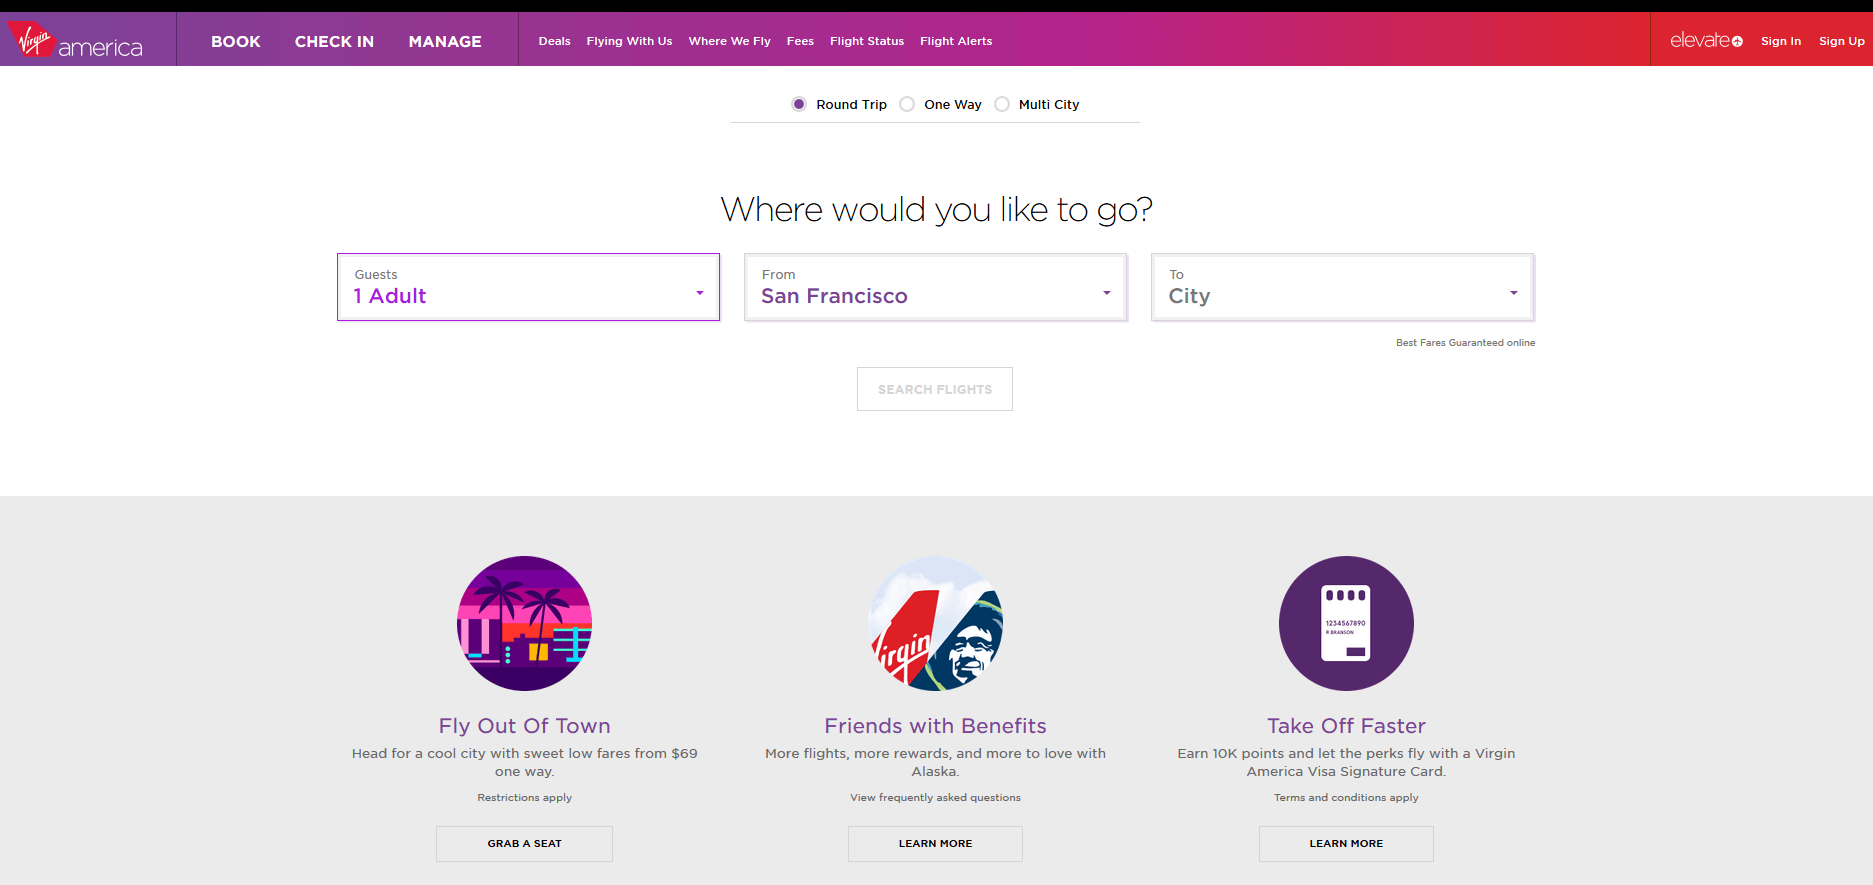Click the purple credit card icon

1346,623
